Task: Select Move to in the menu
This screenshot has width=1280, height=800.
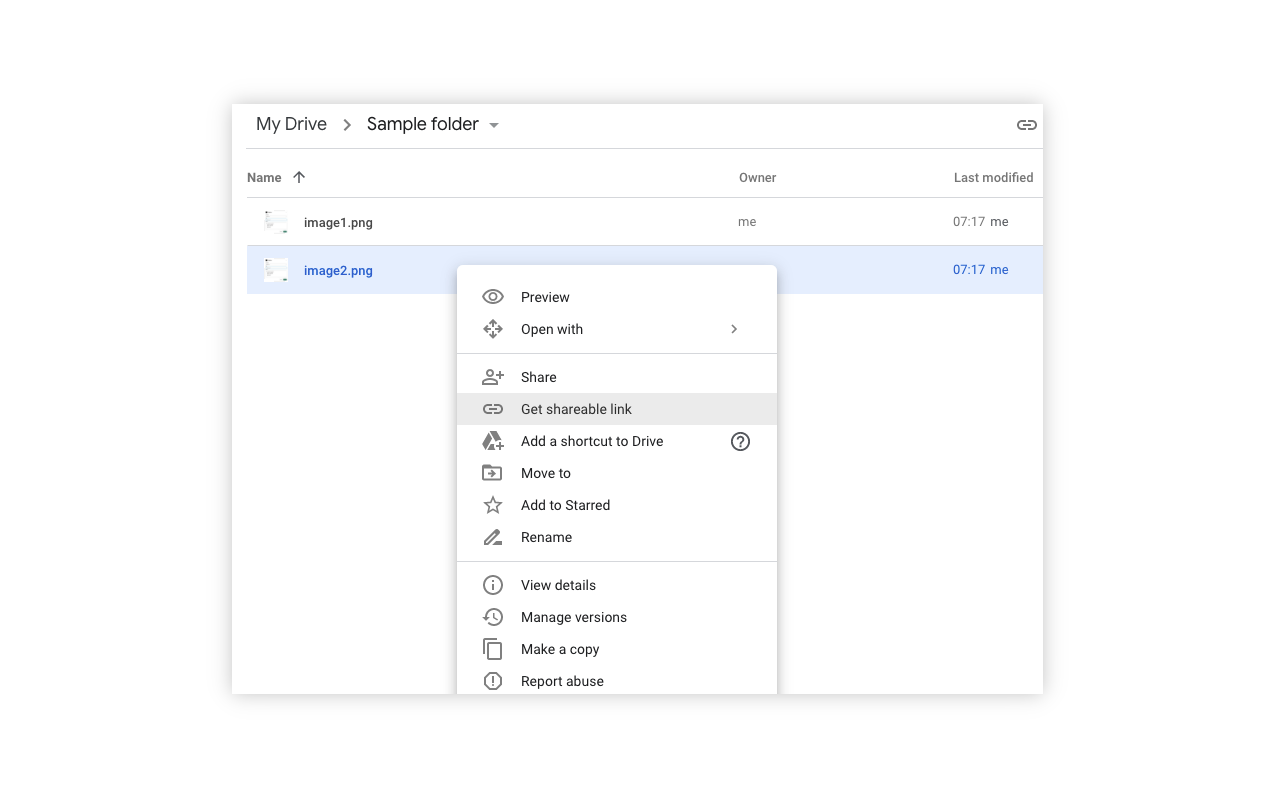Action: 617,473
